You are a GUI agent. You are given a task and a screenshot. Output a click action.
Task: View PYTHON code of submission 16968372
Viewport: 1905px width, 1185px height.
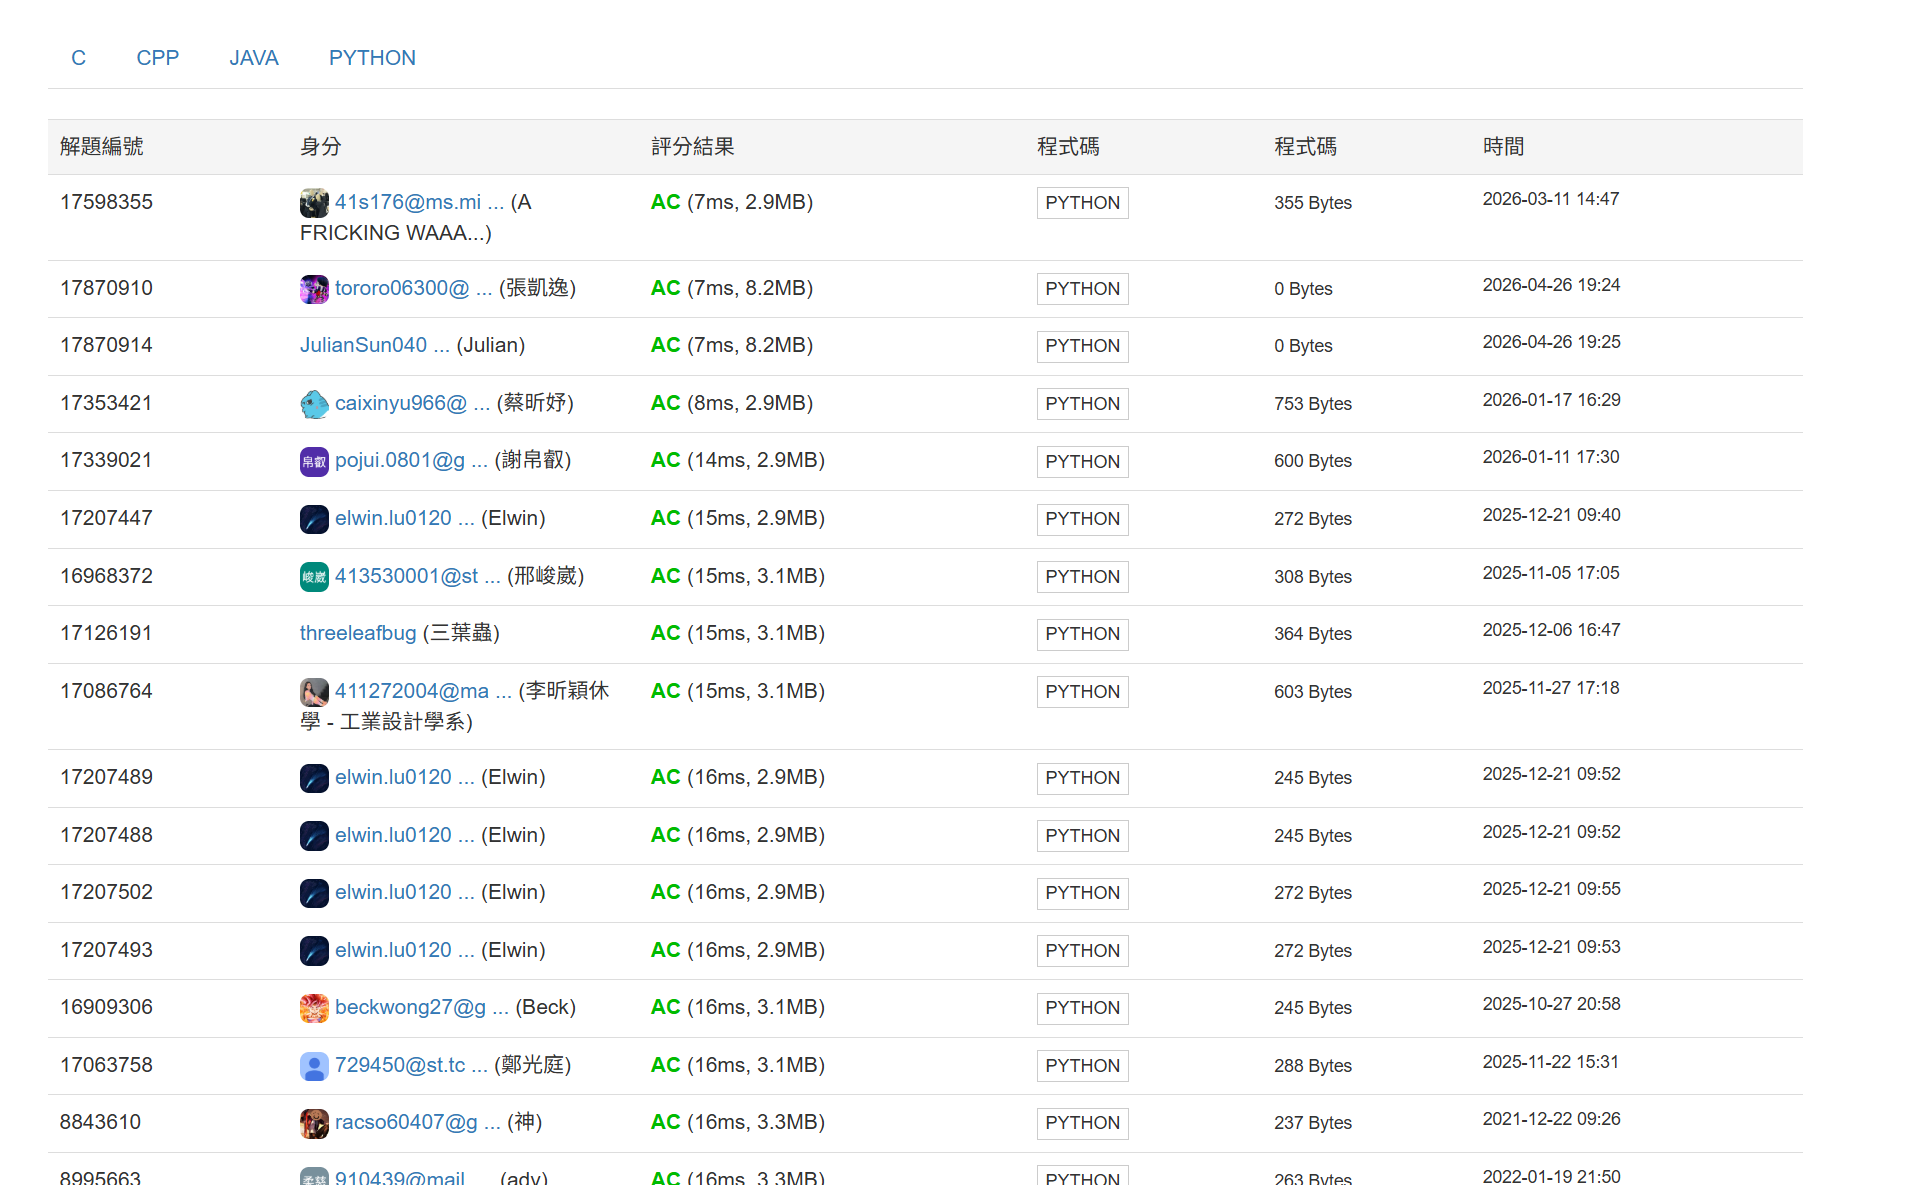1082,577
